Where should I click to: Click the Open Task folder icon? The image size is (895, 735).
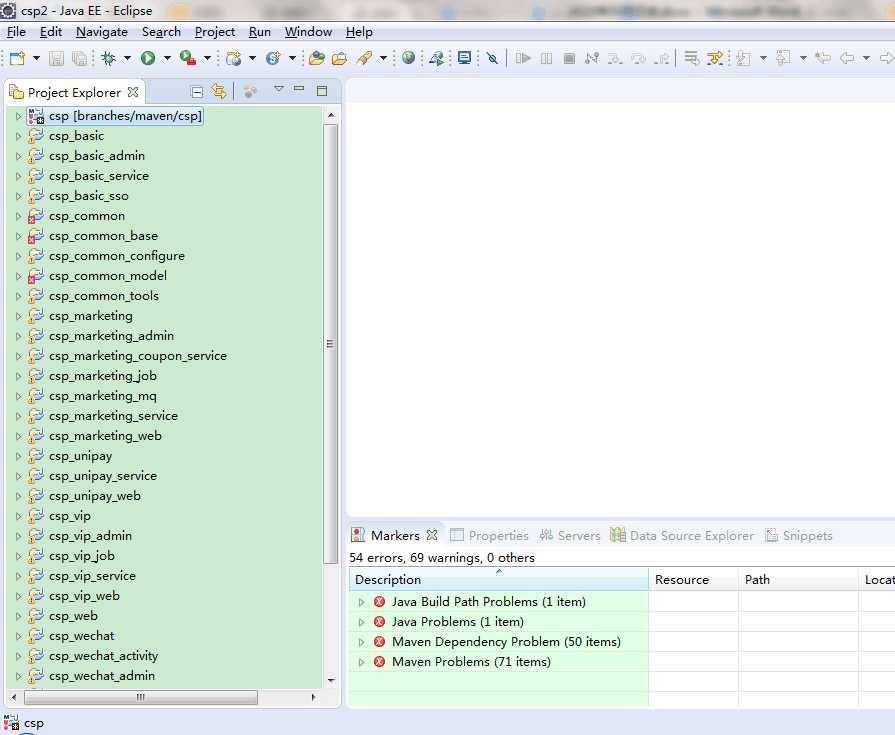(340, 58)
